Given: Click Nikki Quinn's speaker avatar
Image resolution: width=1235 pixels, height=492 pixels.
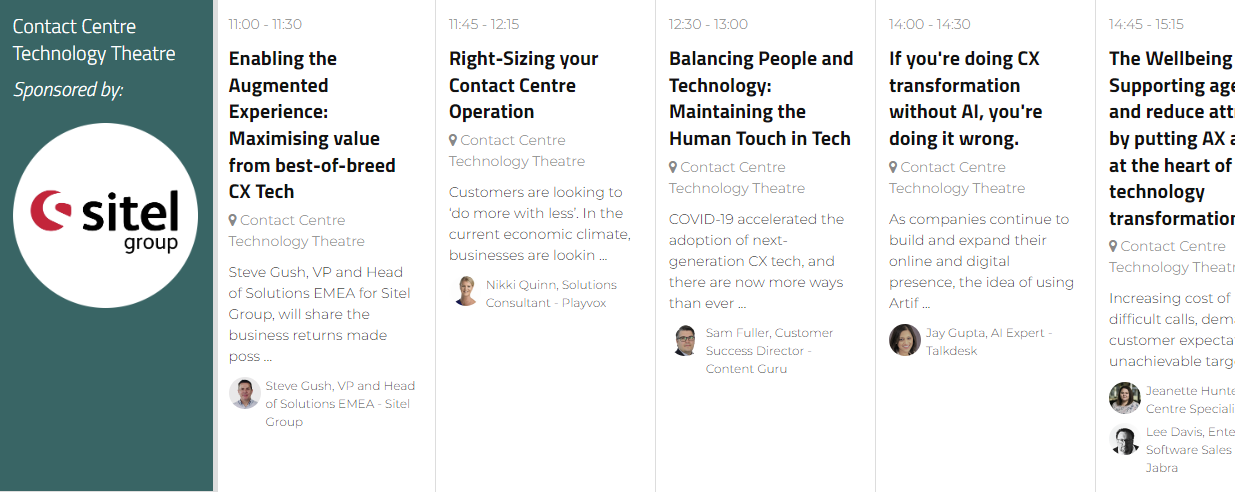Looking at the screenshot, I should click(x=465, y=291).
